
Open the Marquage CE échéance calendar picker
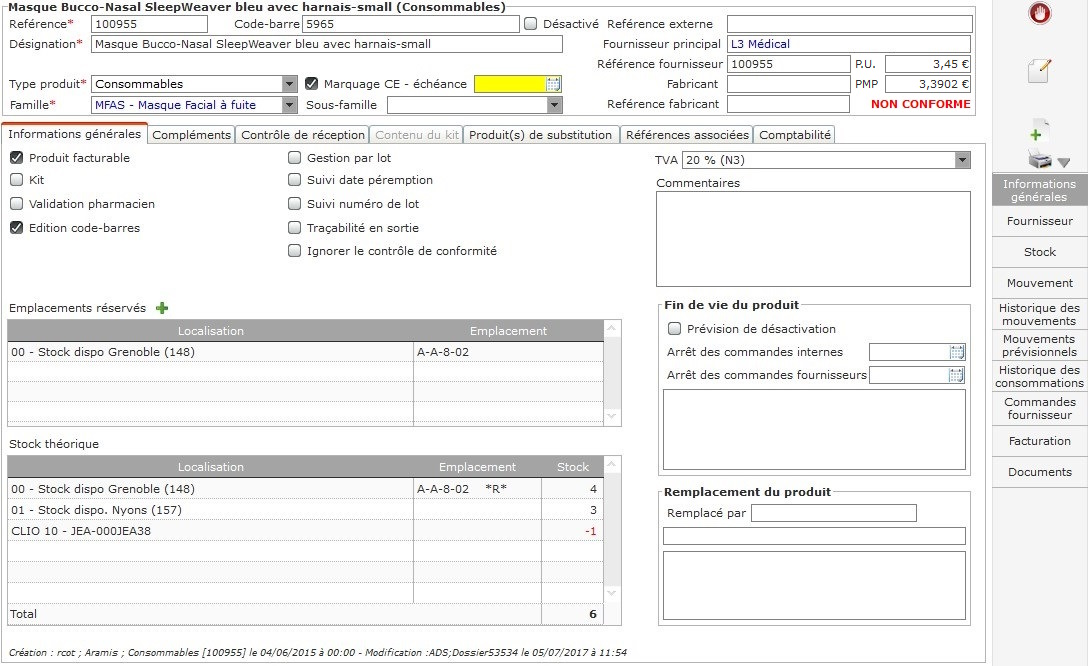[x=553, y=84]
